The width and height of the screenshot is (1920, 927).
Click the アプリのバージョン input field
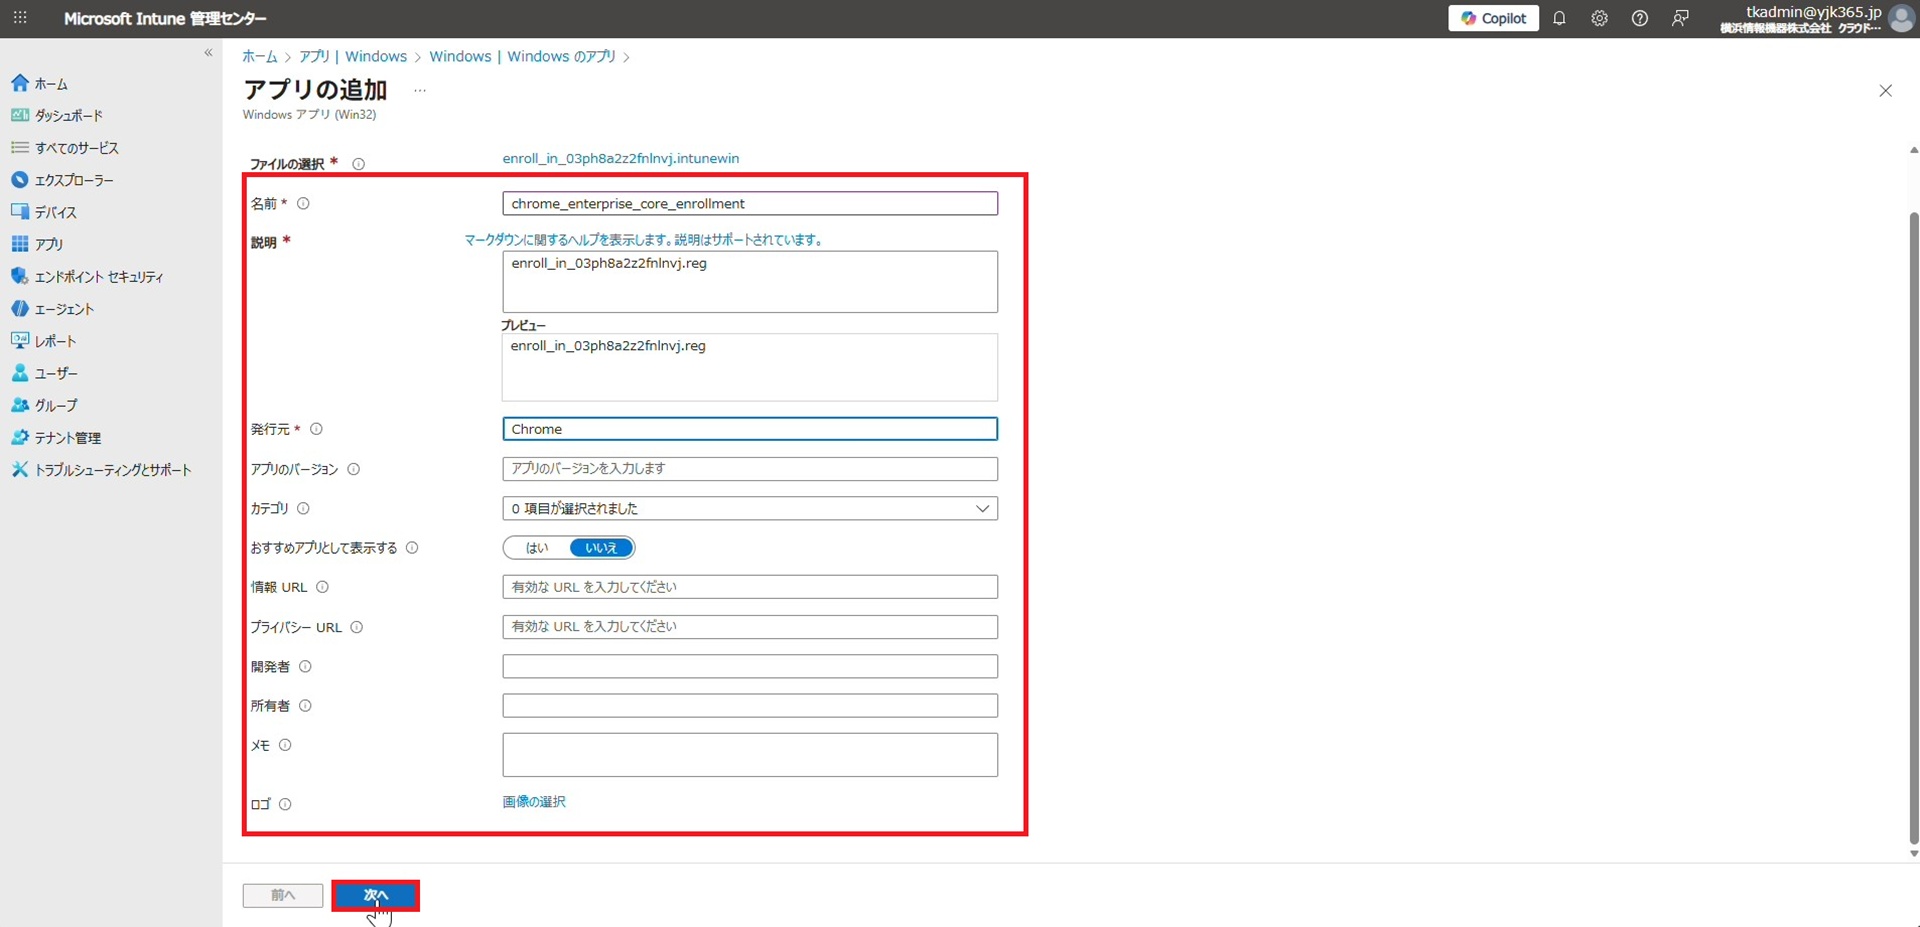(x=749, y=468)
